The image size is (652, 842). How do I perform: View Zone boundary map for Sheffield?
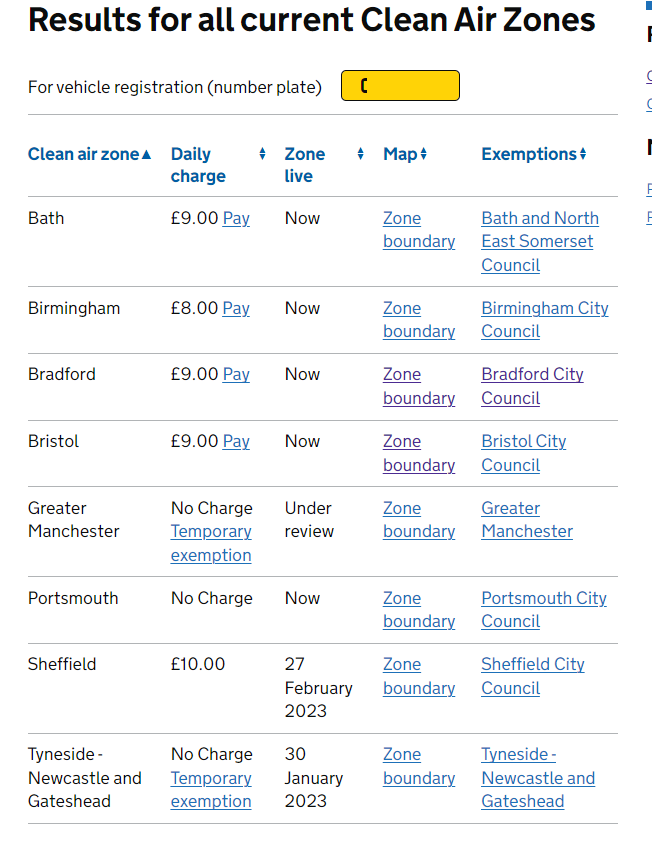coord(419,676)
